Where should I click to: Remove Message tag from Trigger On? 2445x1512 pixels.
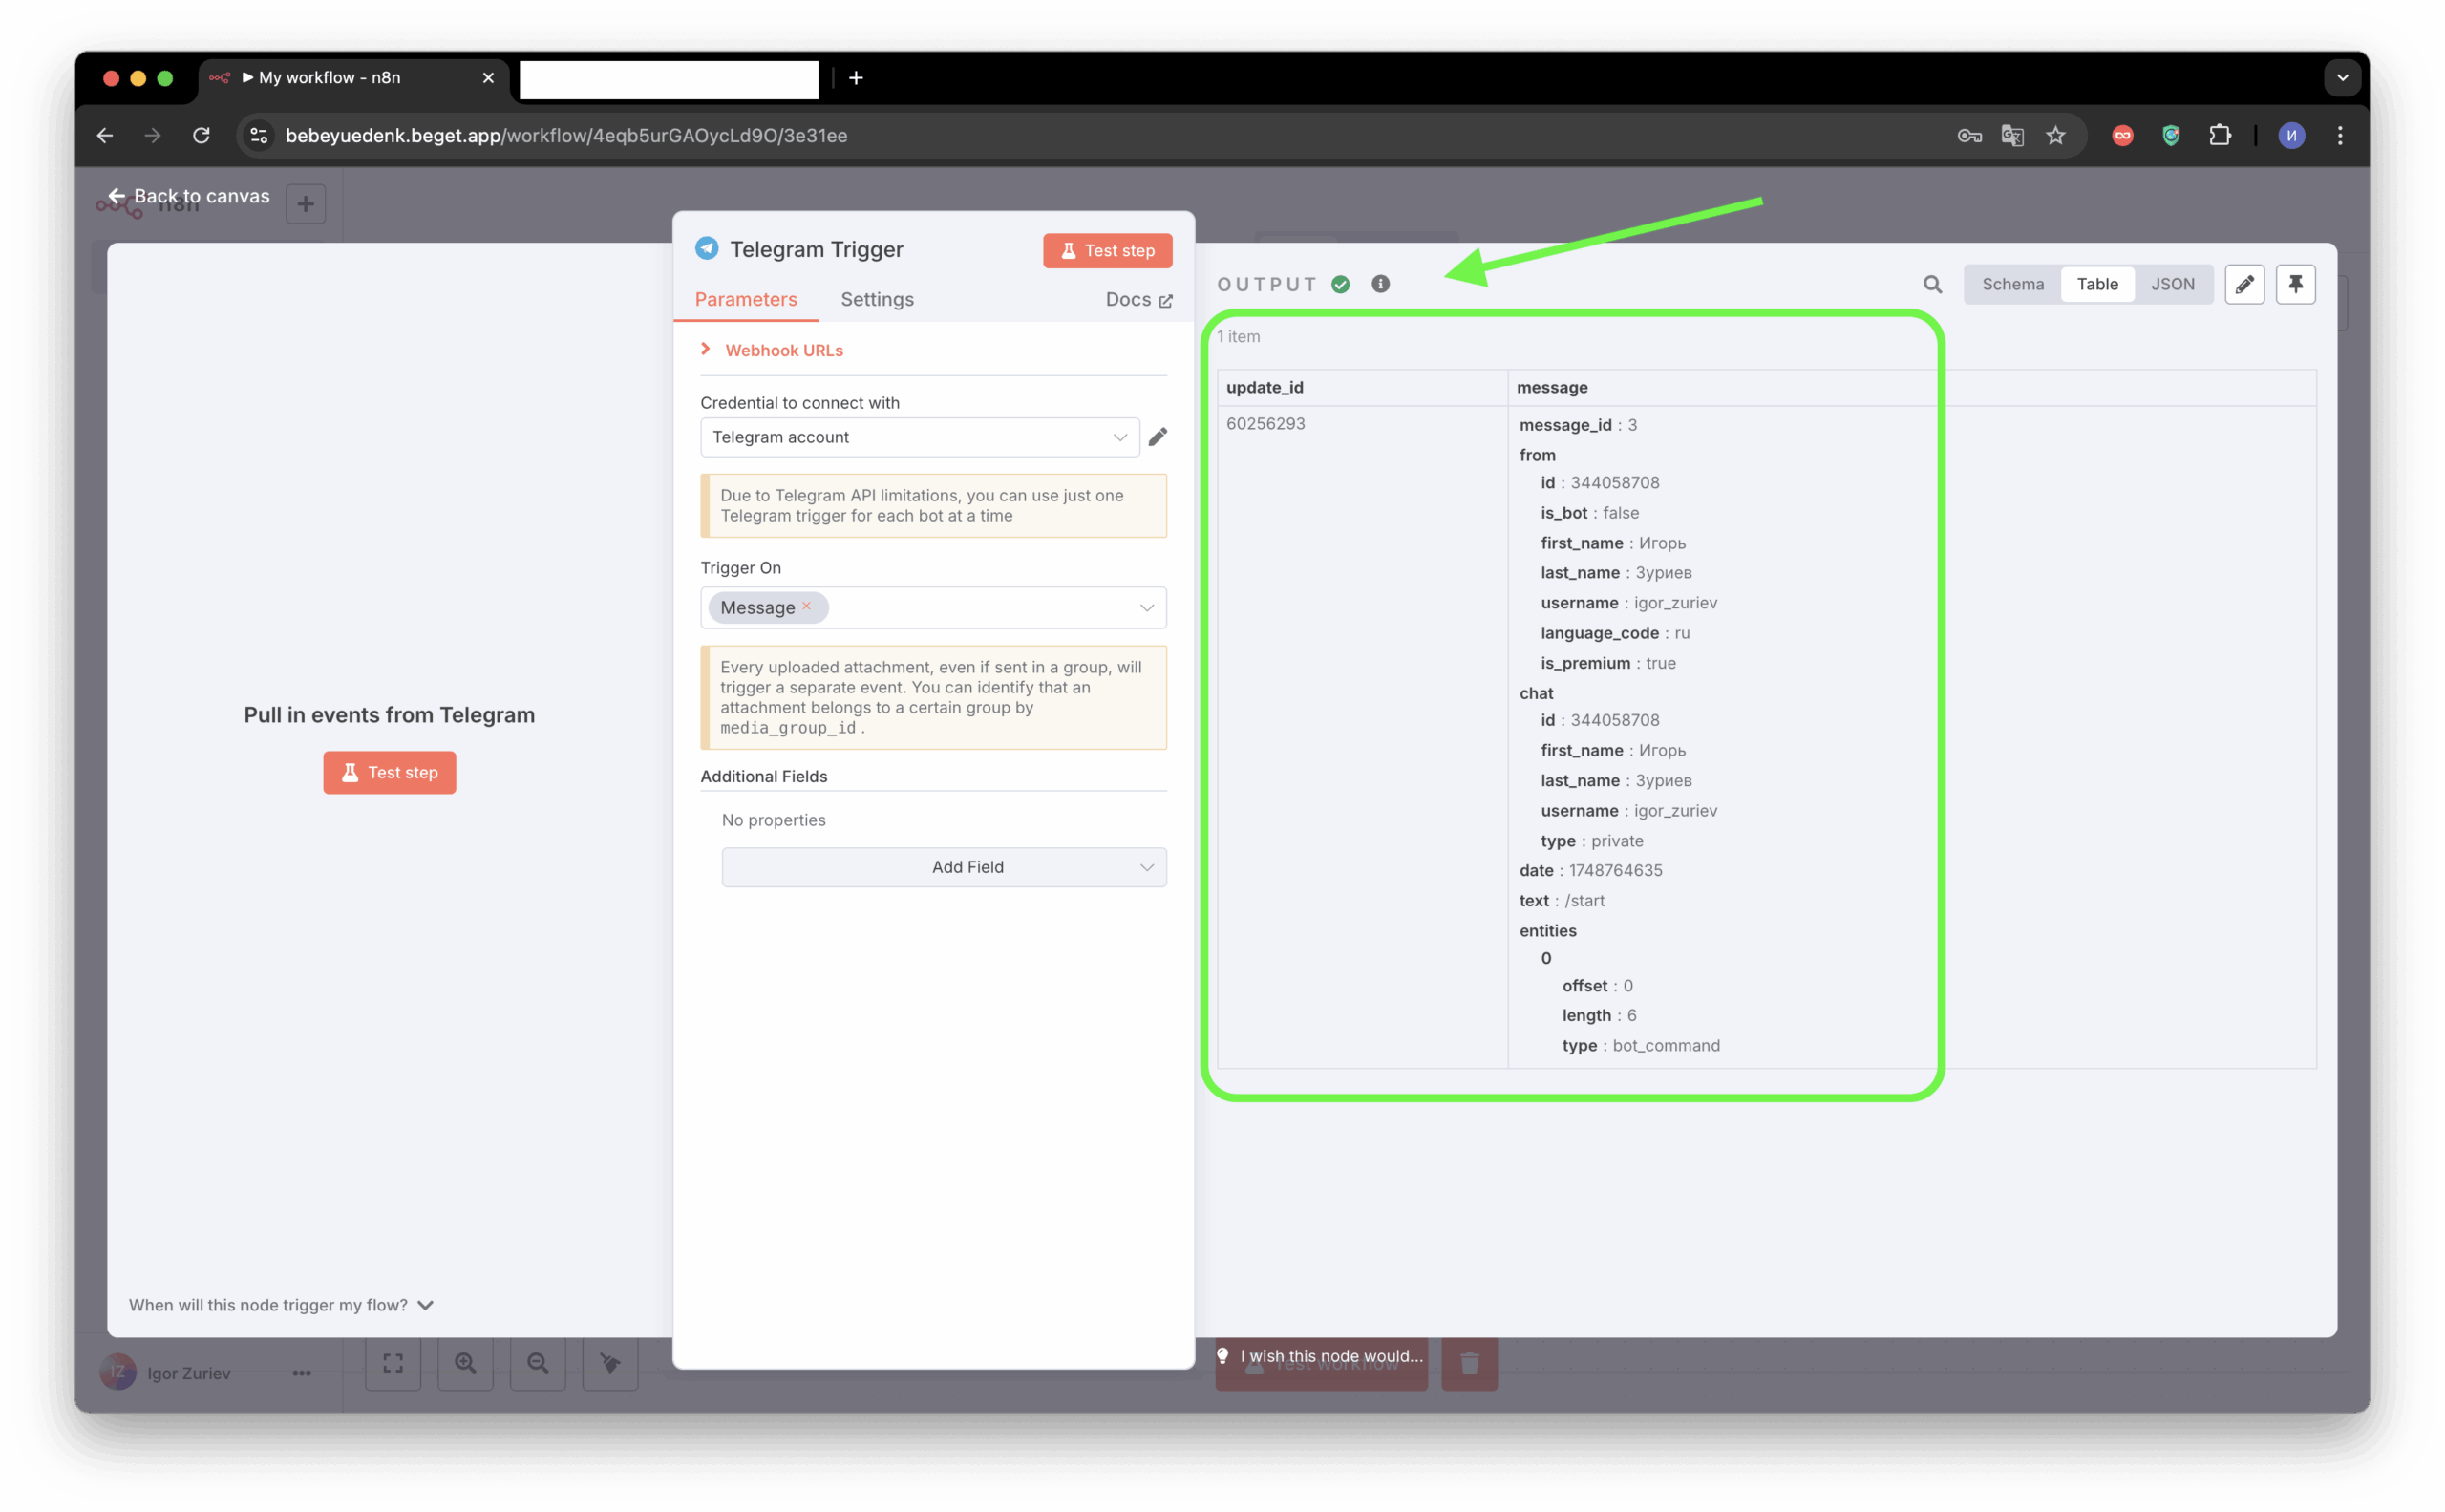[x=806, y=606]
